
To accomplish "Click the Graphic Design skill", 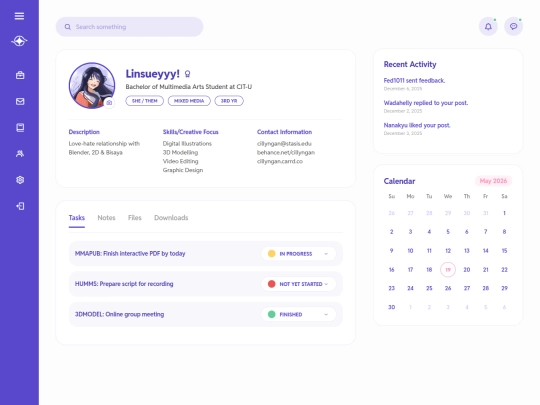I will click(183, 170).
